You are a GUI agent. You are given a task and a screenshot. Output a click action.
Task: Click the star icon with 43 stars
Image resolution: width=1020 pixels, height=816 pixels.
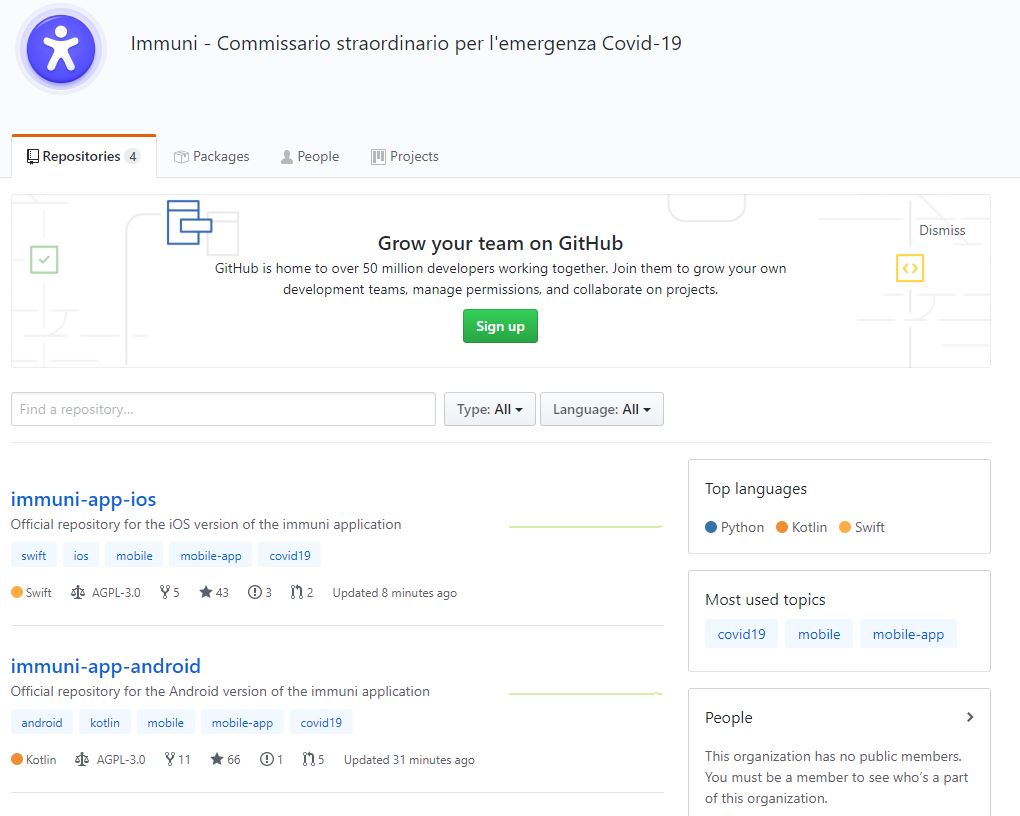point(206,592)
